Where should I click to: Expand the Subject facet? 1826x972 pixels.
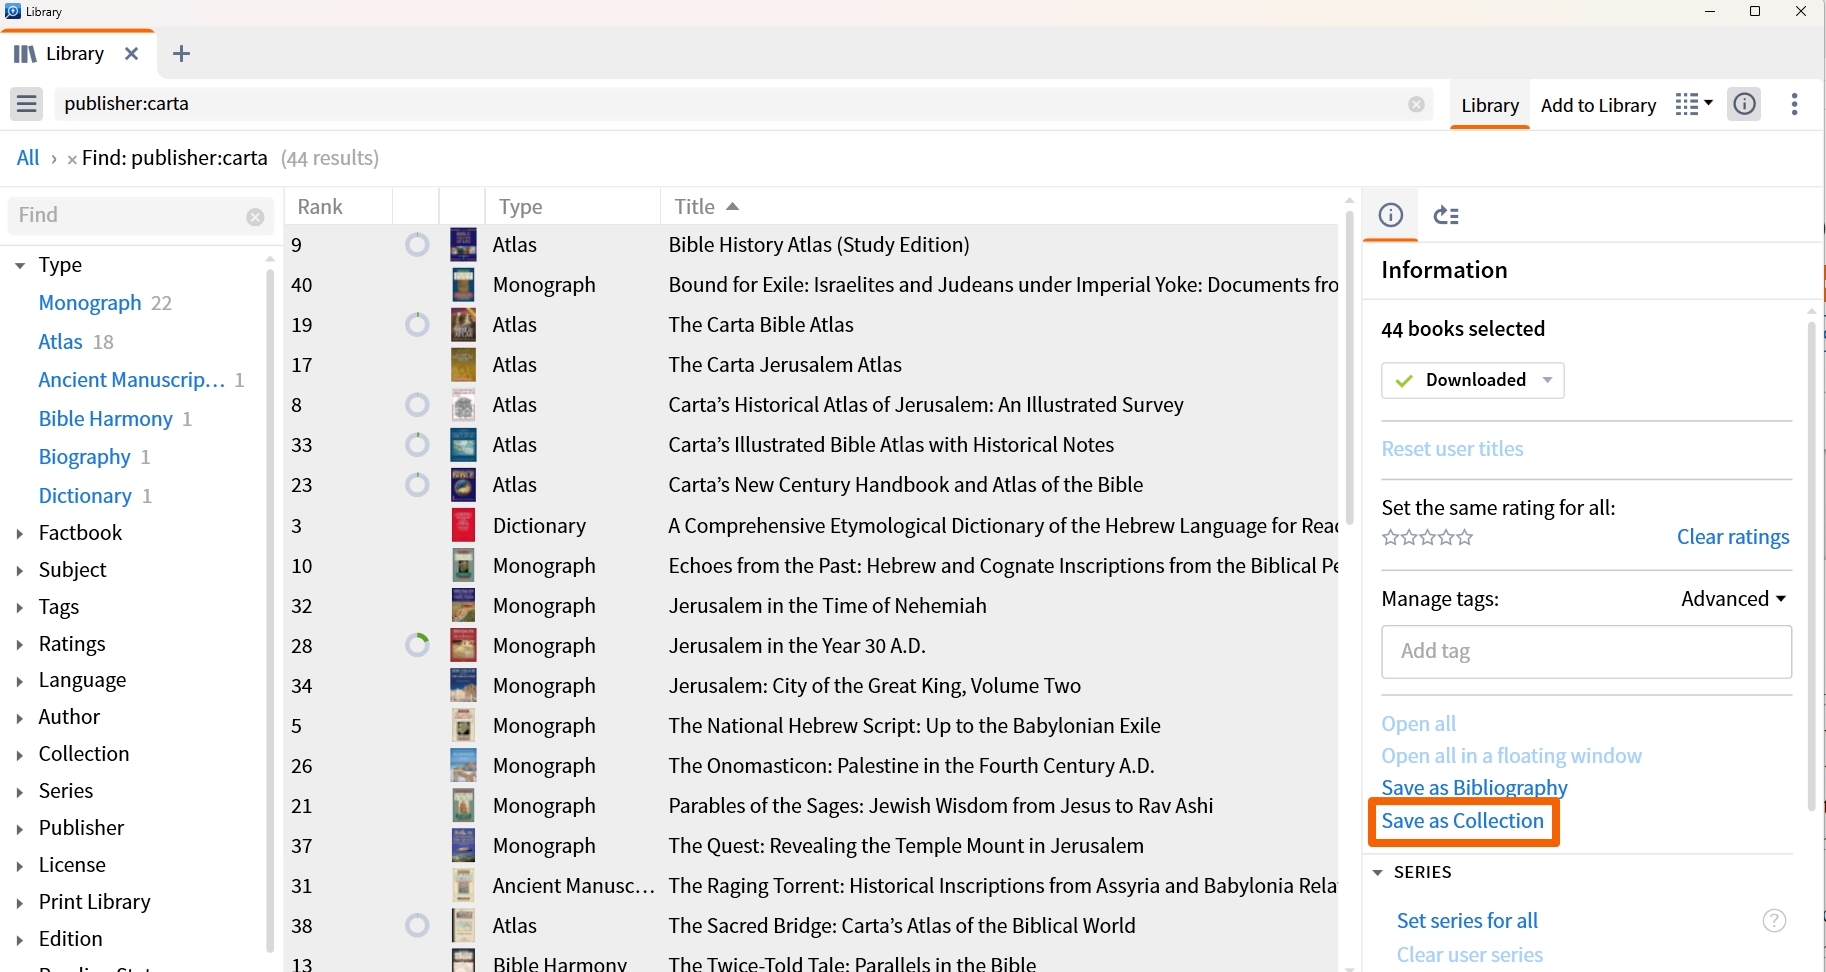pyautogui.click(x=20, y=571)
